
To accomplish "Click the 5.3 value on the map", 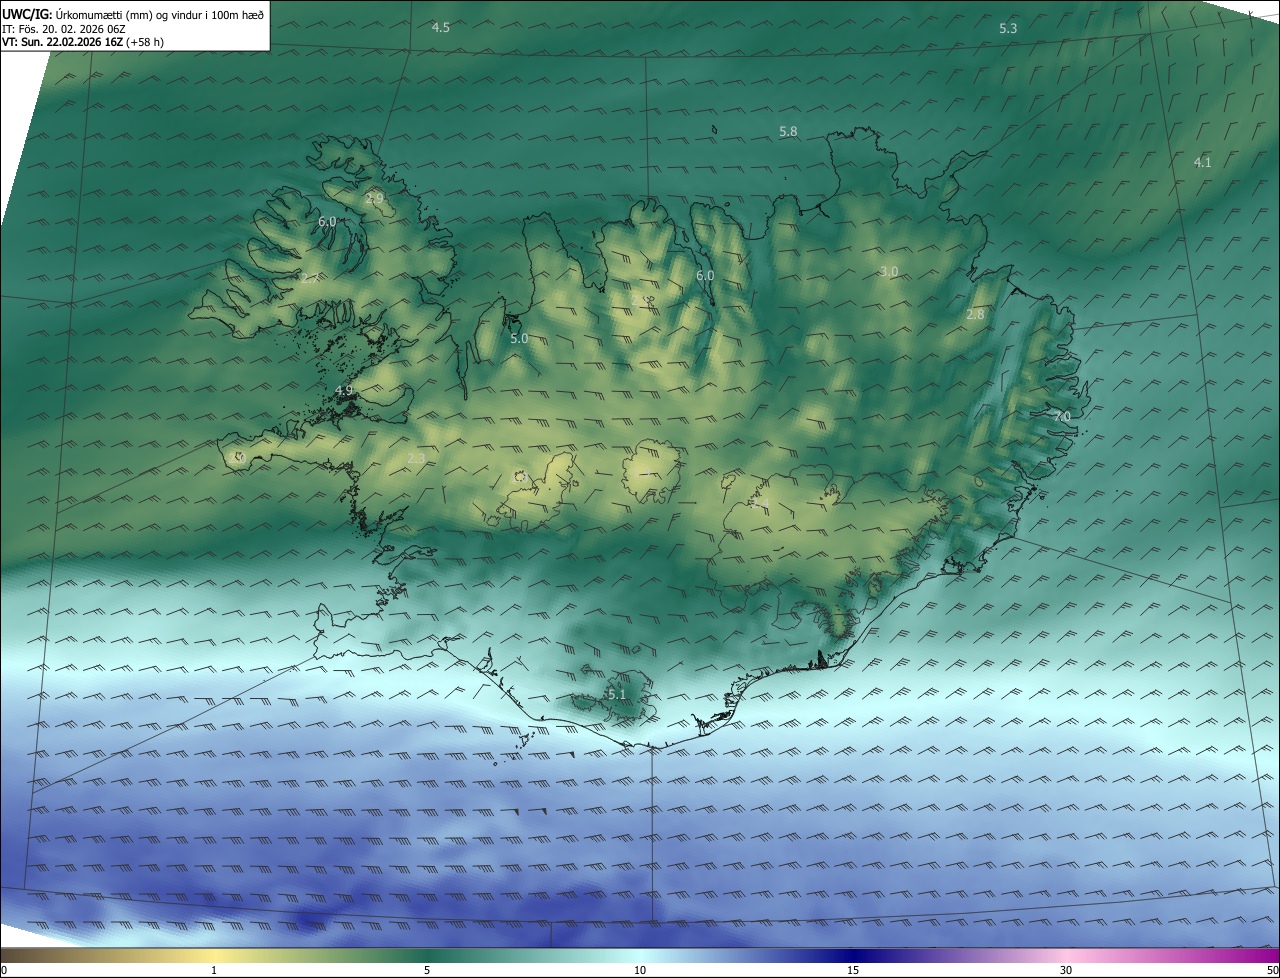I will pos(1008,28).
